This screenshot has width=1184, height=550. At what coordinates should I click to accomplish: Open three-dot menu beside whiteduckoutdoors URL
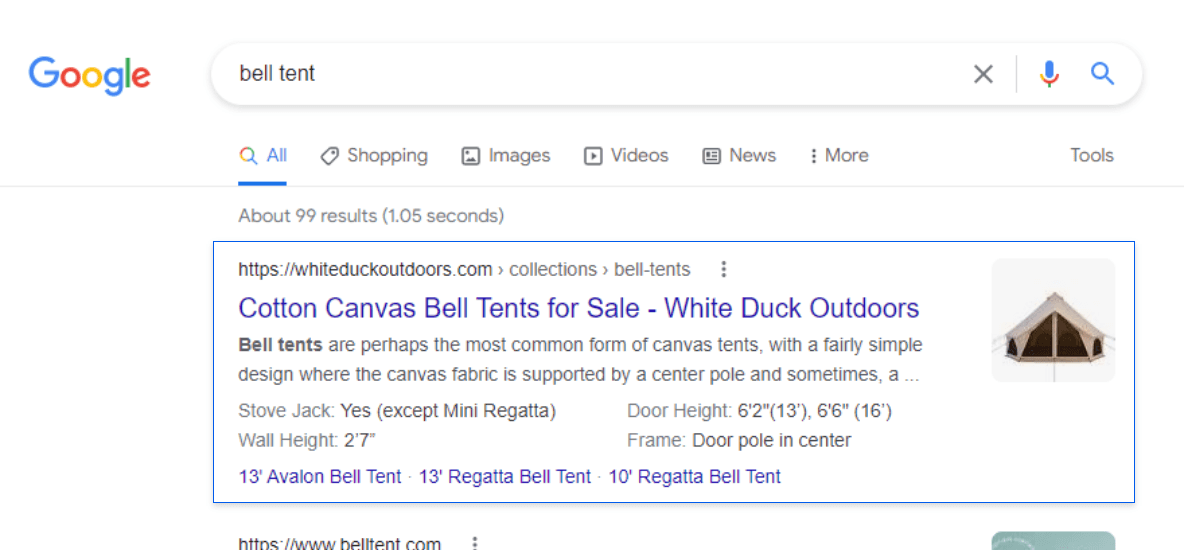[723, 269]
